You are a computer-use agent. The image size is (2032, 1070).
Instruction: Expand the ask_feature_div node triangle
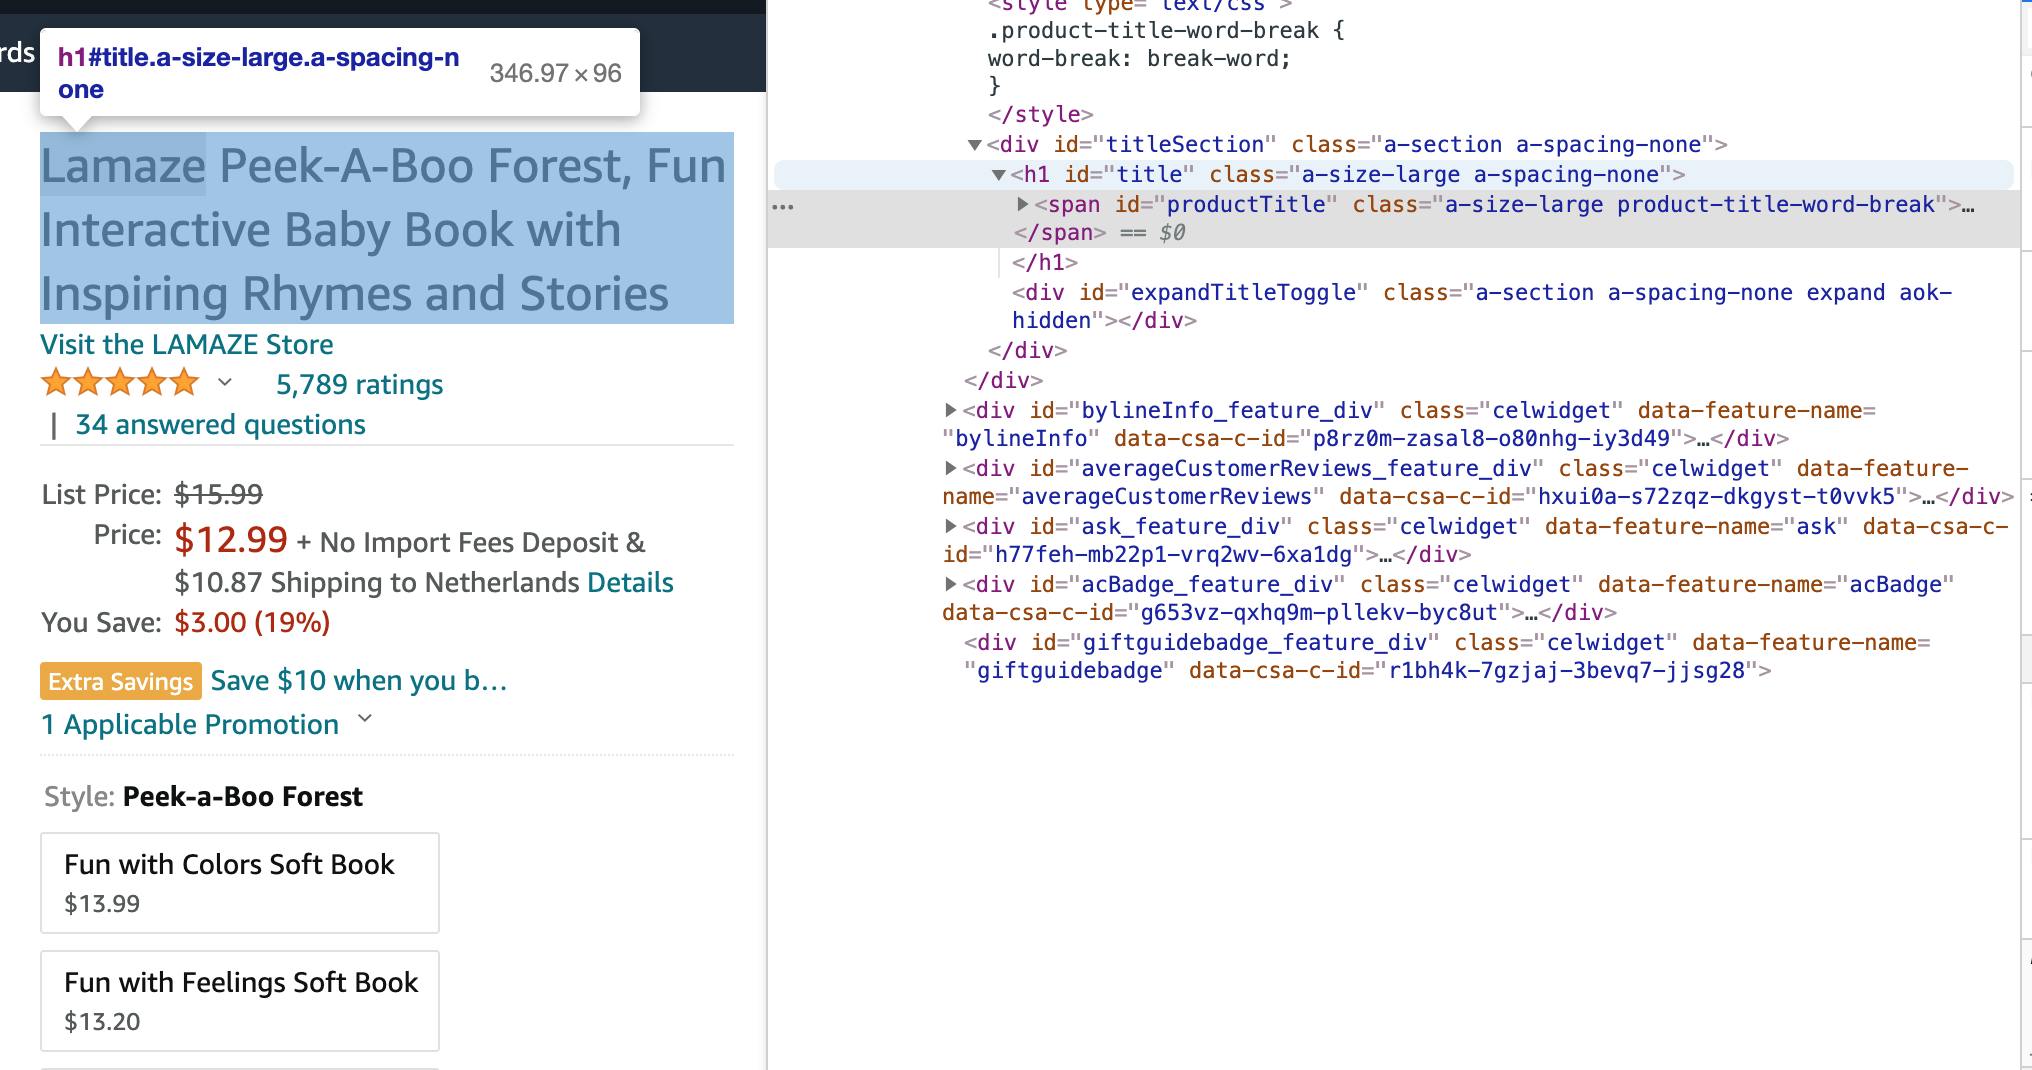[951, 526]
